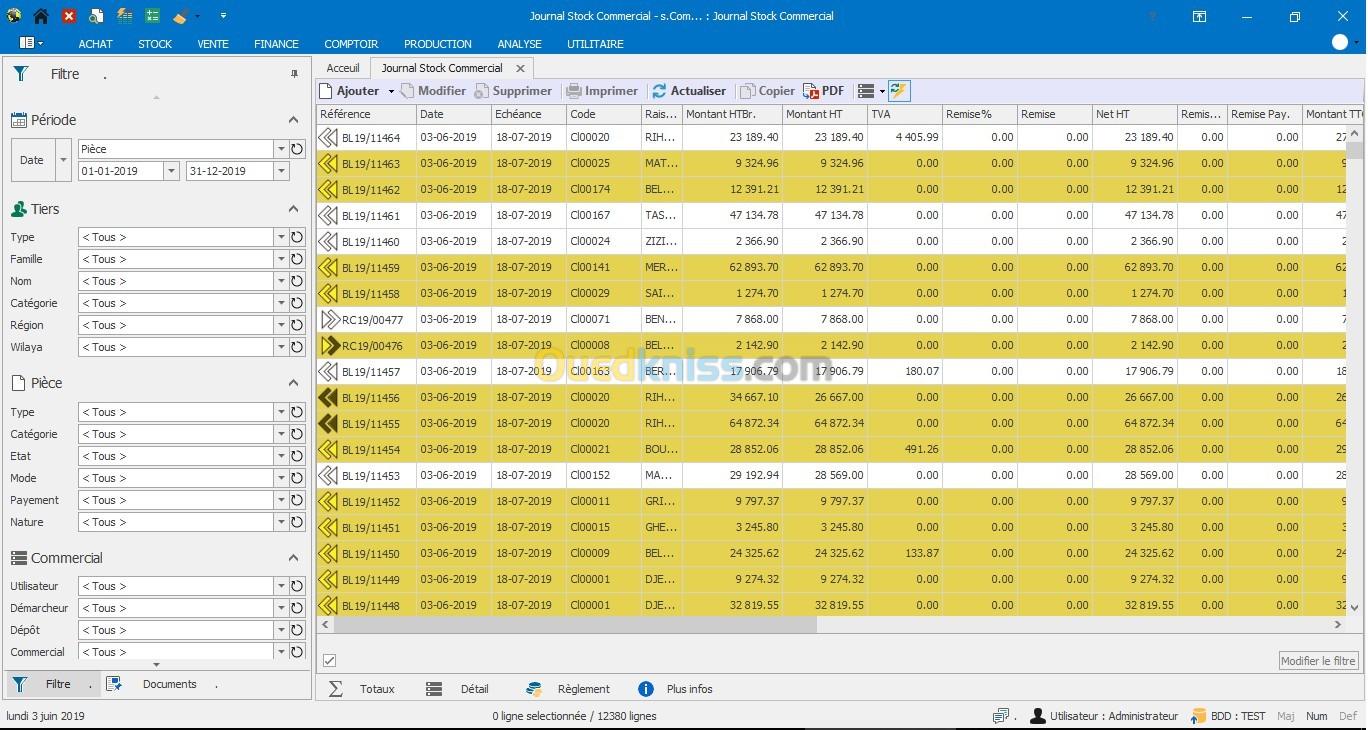The image size is (1368, 730).
Task: Open the Payement dropdown
Action: pyautogui.click(x=281, y=500)
